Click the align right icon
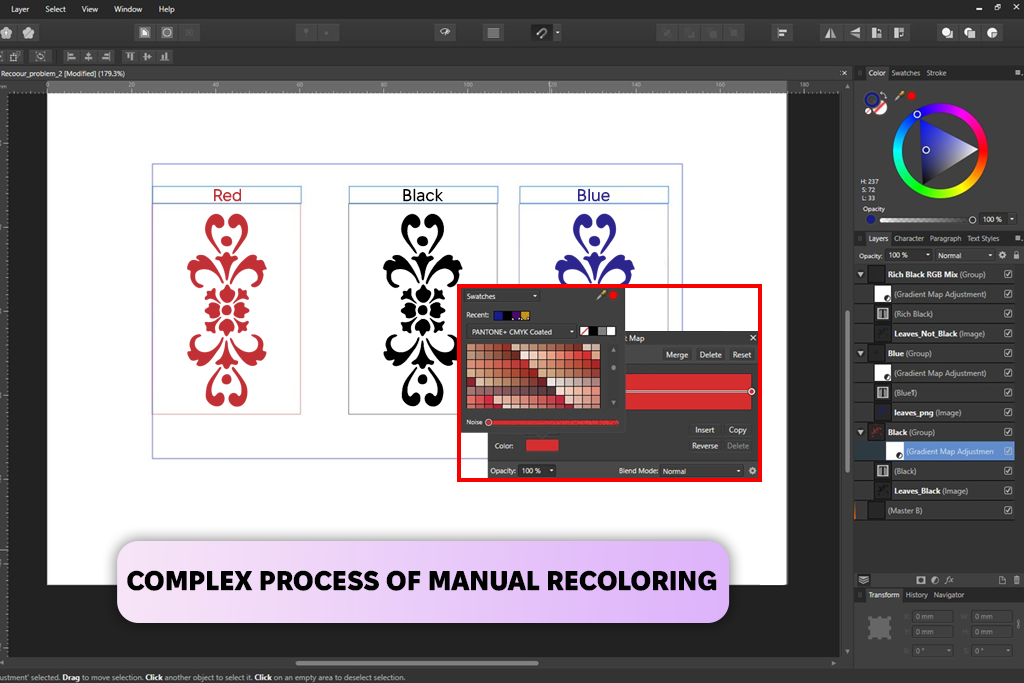This screenshot has width=1024, height=683. 106,57
